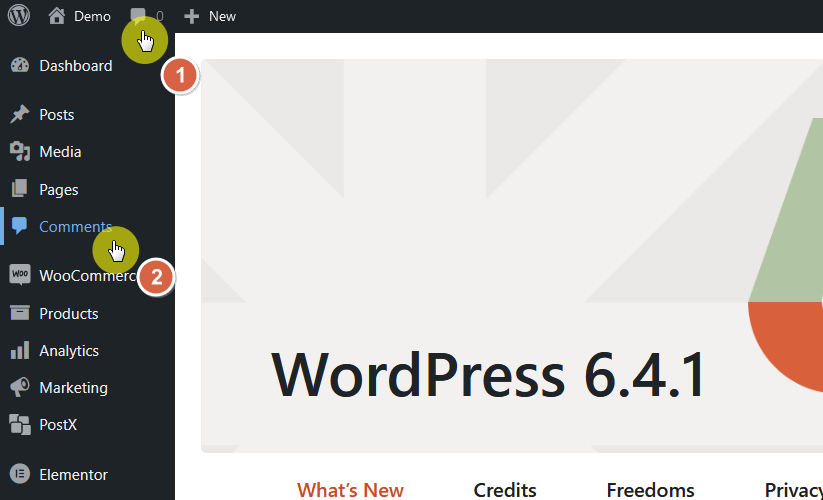Switch to the Credits tab
Image resolution: width=823 pixels, height=500 pixels.
pyautogui.click(x=504, y=490)
